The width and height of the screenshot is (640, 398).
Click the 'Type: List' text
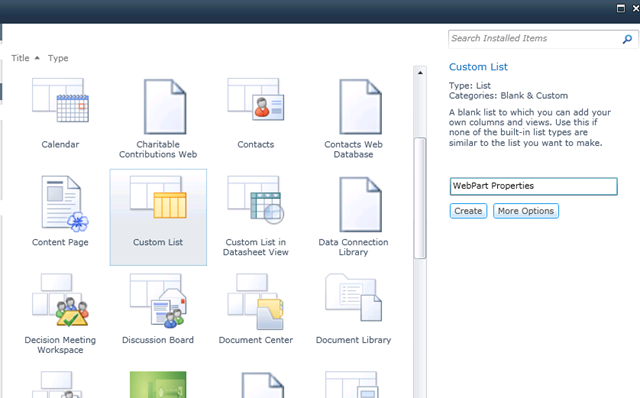(470, 86)
